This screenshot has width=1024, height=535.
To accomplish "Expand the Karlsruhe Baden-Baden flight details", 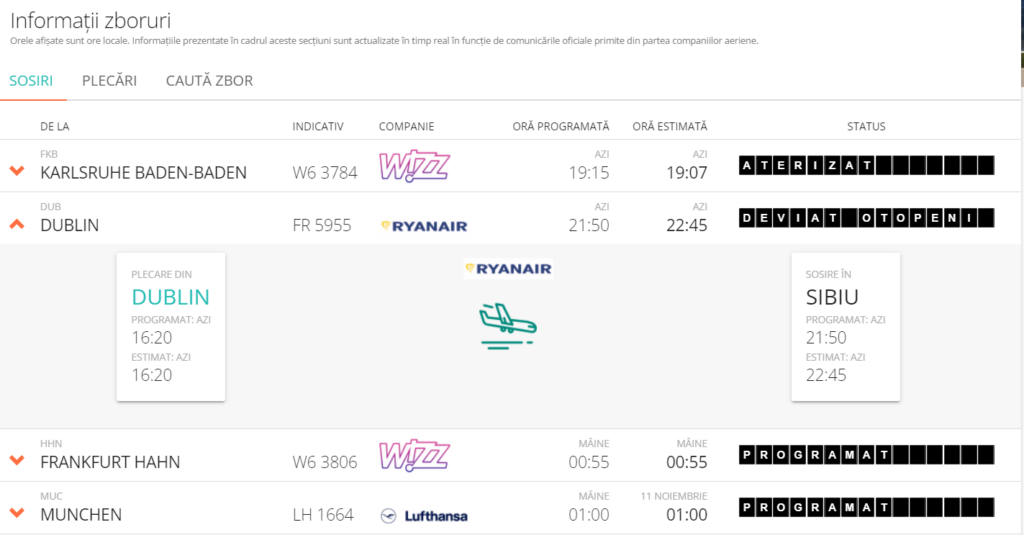I will tap(16, 171).
